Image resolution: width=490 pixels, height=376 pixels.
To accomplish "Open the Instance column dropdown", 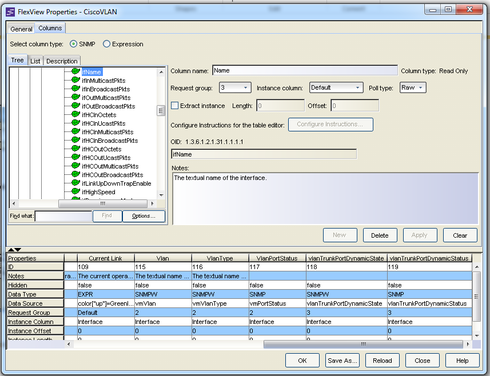I will coord(336,88).
